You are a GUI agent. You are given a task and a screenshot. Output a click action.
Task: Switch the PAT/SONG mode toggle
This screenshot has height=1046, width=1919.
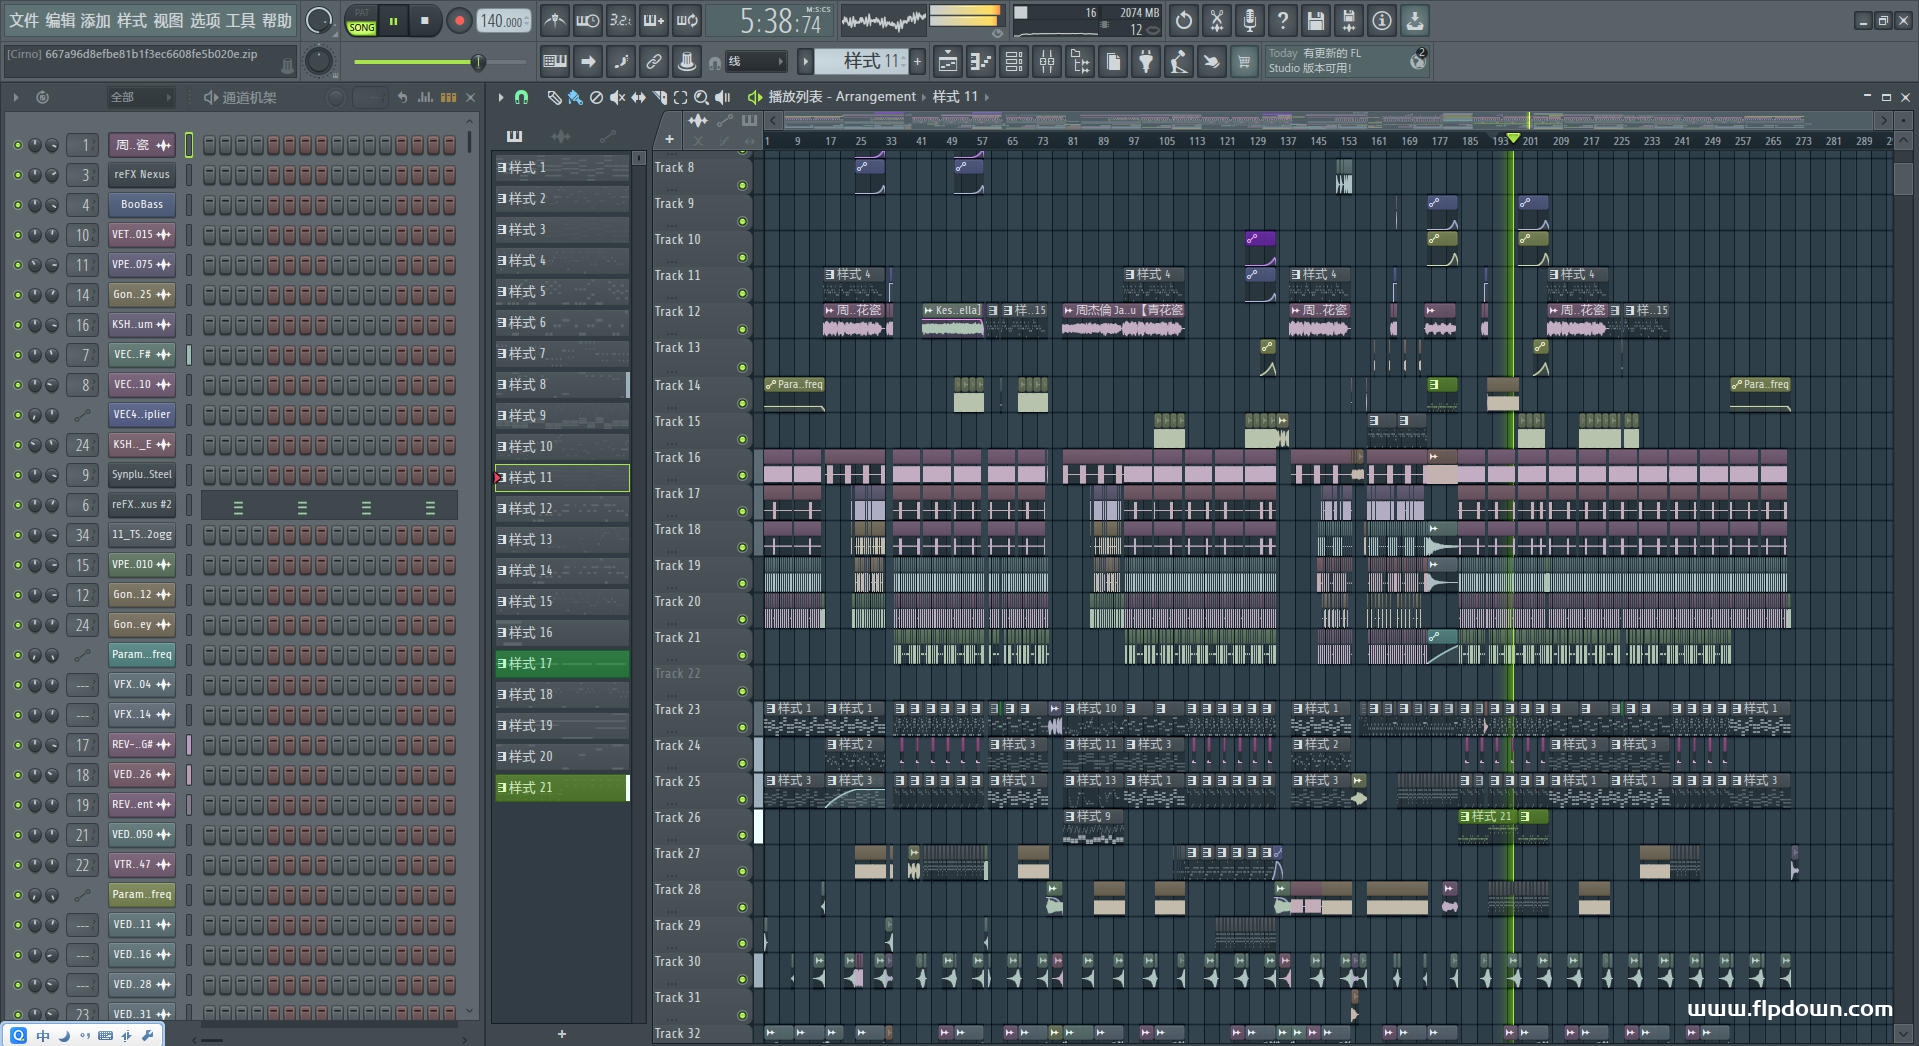pyautogui.click(x=362, y=21)
